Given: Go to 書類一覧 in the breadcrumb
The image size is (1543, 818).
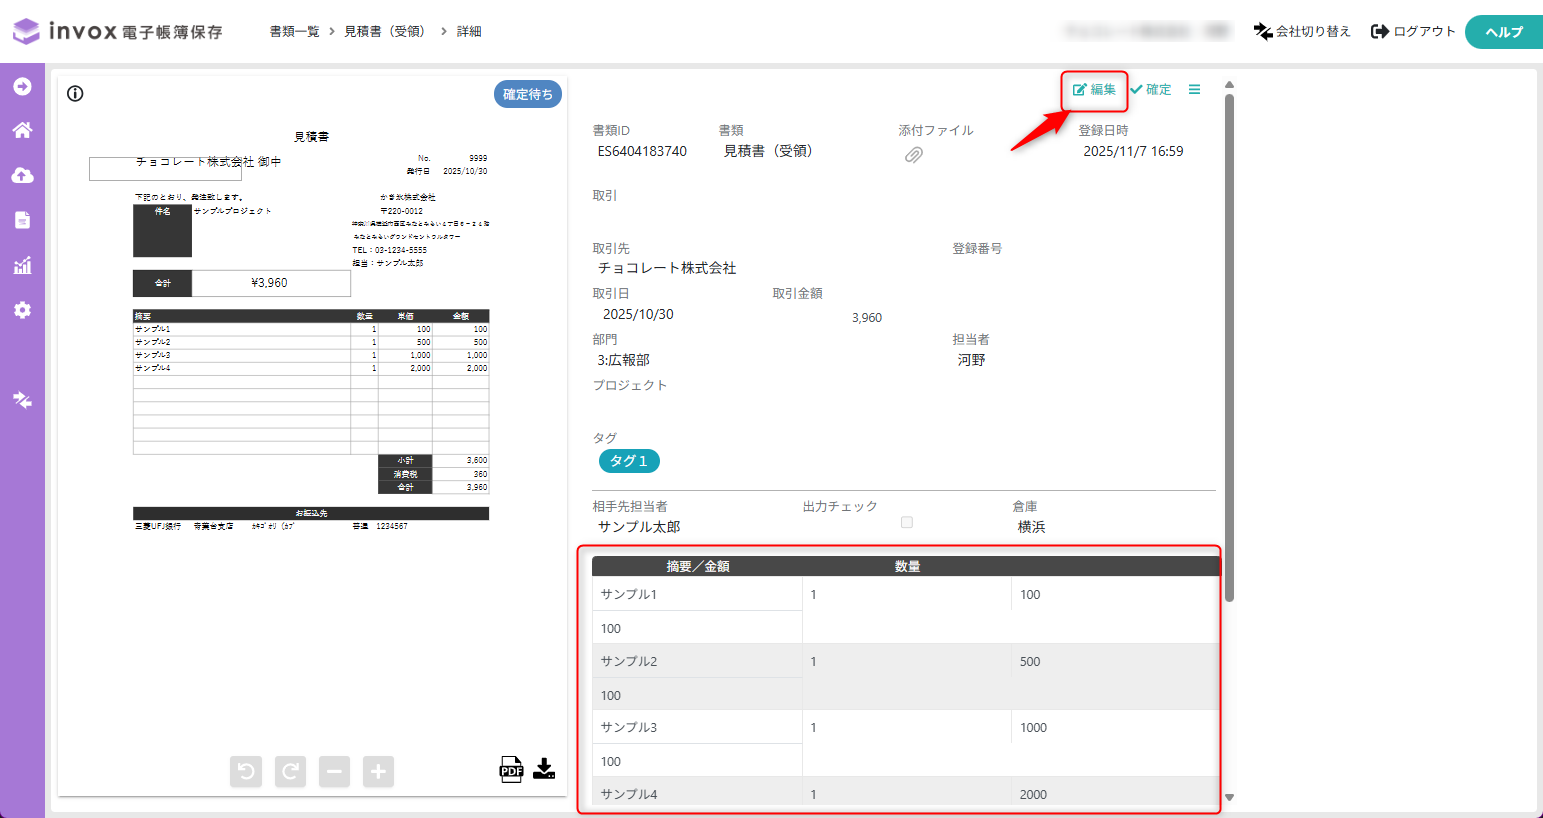Looking at the screenshot, I should [x=294, y=32].
